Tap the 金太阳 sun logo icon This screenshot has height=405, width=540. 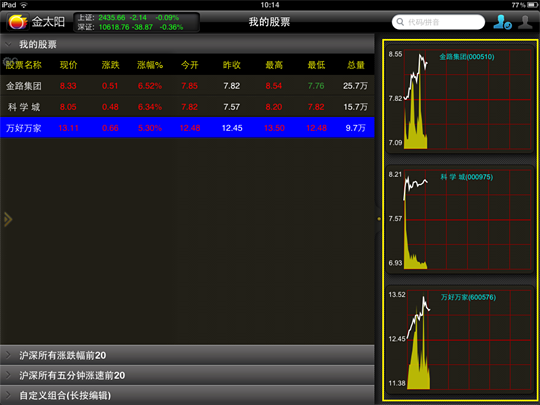pos(18,22)
